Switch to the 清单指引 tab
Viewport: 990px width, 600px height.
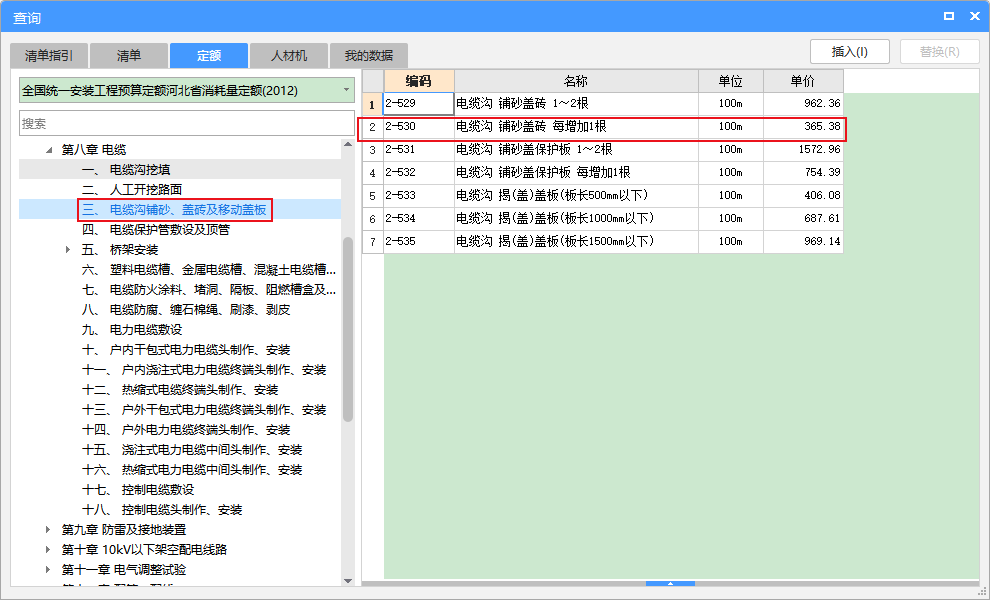pos(49,56)
